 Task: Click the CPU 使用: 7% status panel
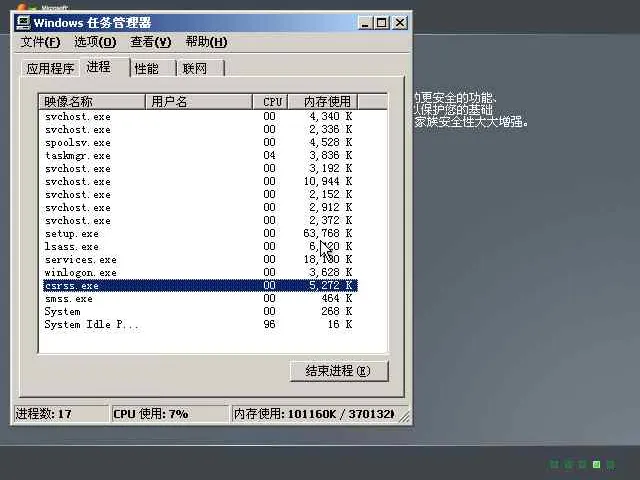[169, 414]
